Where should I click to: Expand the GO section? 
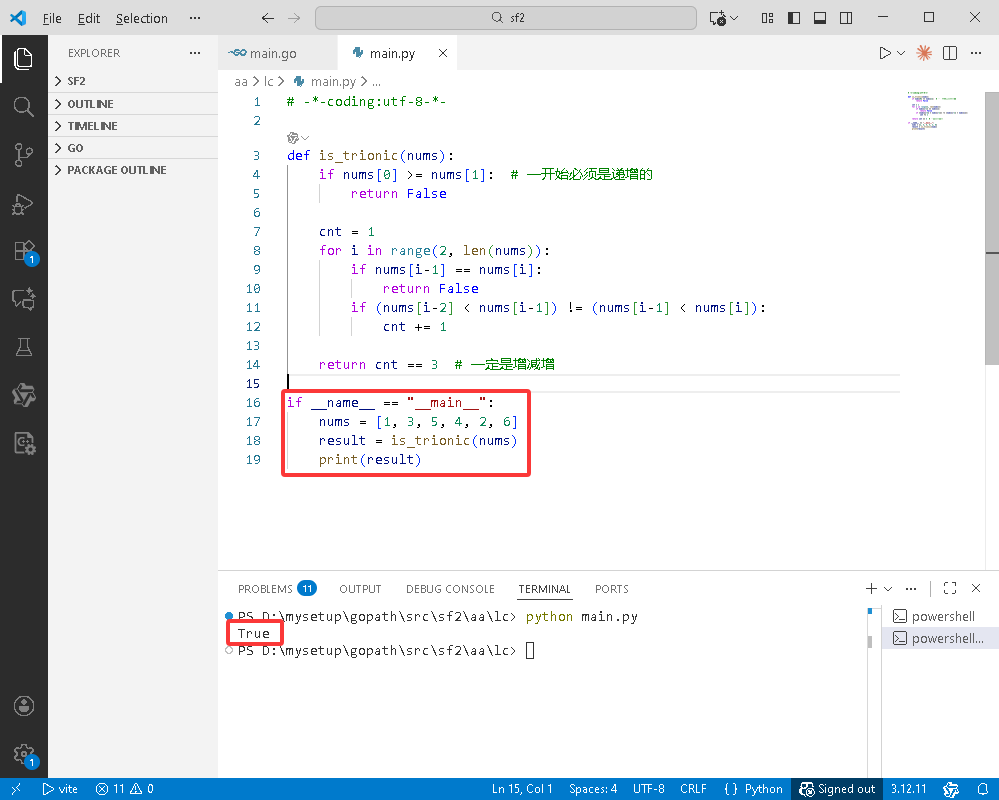(133, 148)
